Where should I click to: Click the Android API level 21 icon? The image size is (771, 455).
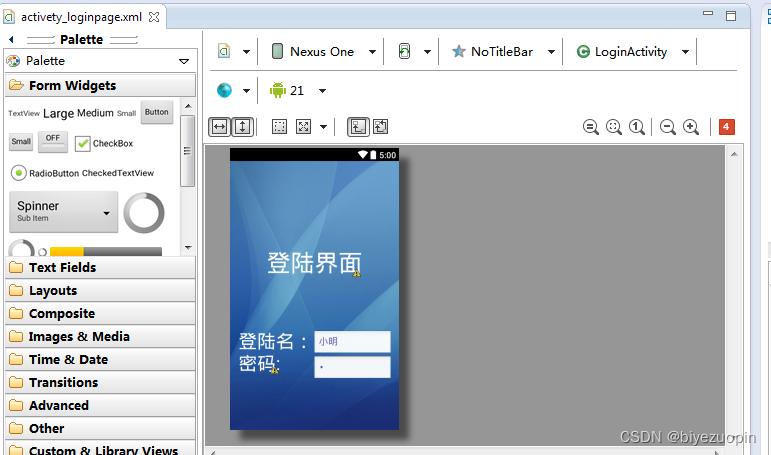(x=277, y=90)
